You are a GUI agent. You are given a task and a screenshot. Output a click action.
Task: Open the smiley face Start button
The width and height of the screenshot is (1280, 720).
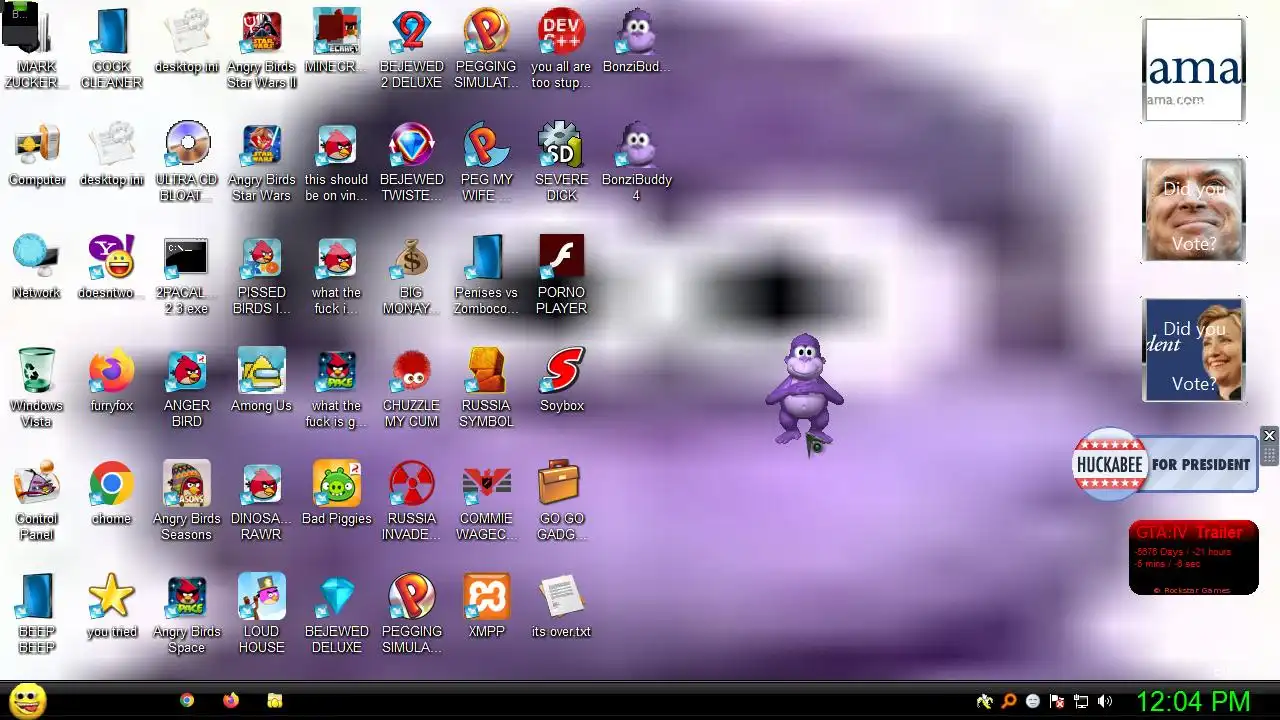(28, 701)
